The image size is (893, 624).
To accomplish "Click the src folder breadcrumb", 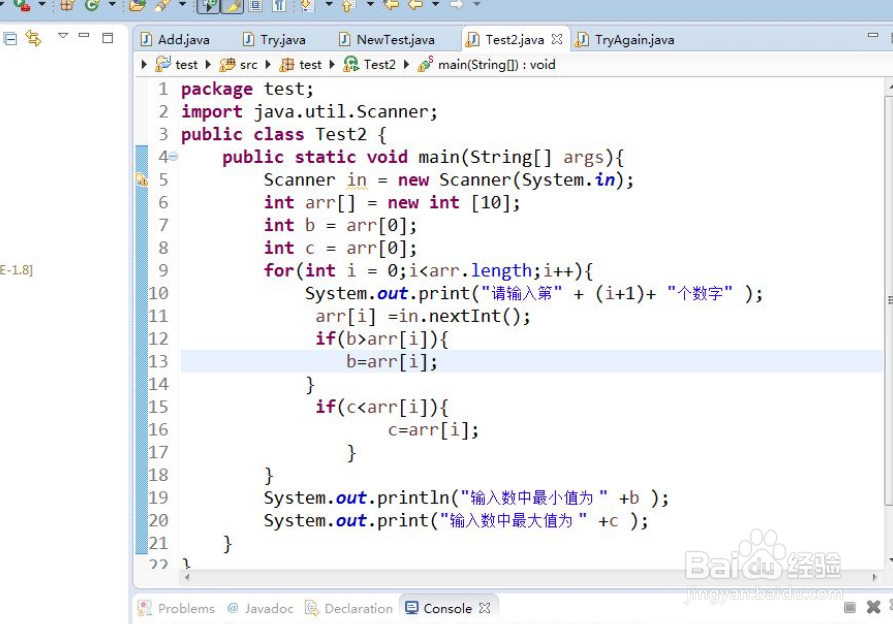I will [x=239, y=64].
